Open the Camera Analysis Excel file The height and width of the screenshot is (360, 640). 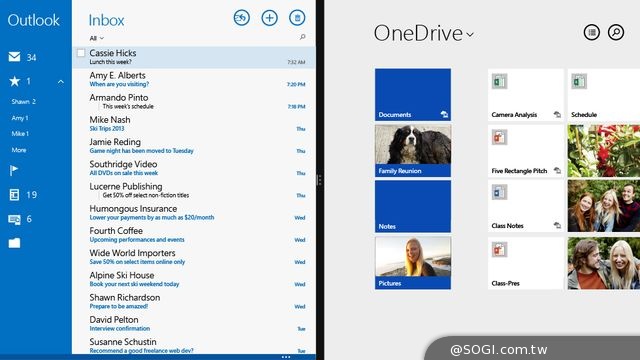coord(526,95)
